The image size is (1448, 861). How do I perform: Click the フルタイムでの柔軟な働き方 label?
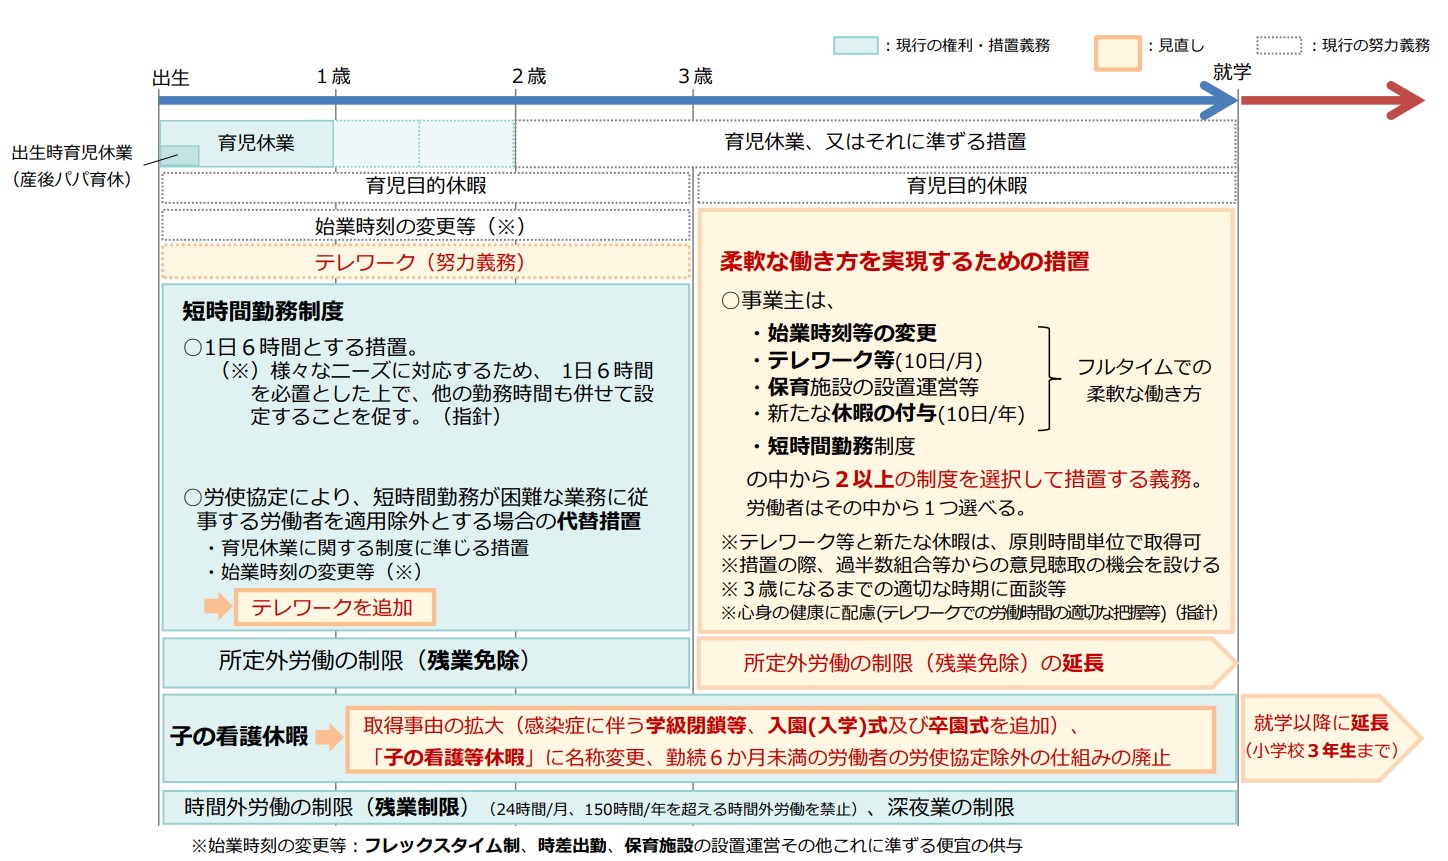tap(1144, 380)
